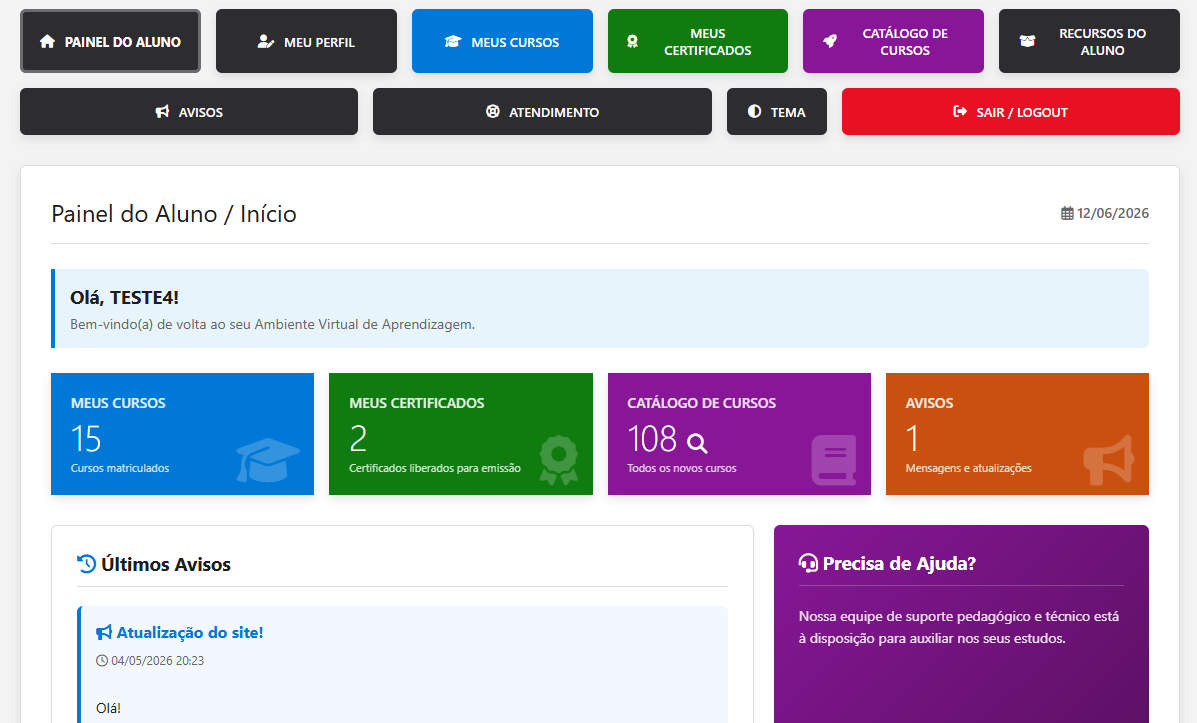
Task: Open the purple Catálogo de Cursos card showing 108
Action: point(739,434)
